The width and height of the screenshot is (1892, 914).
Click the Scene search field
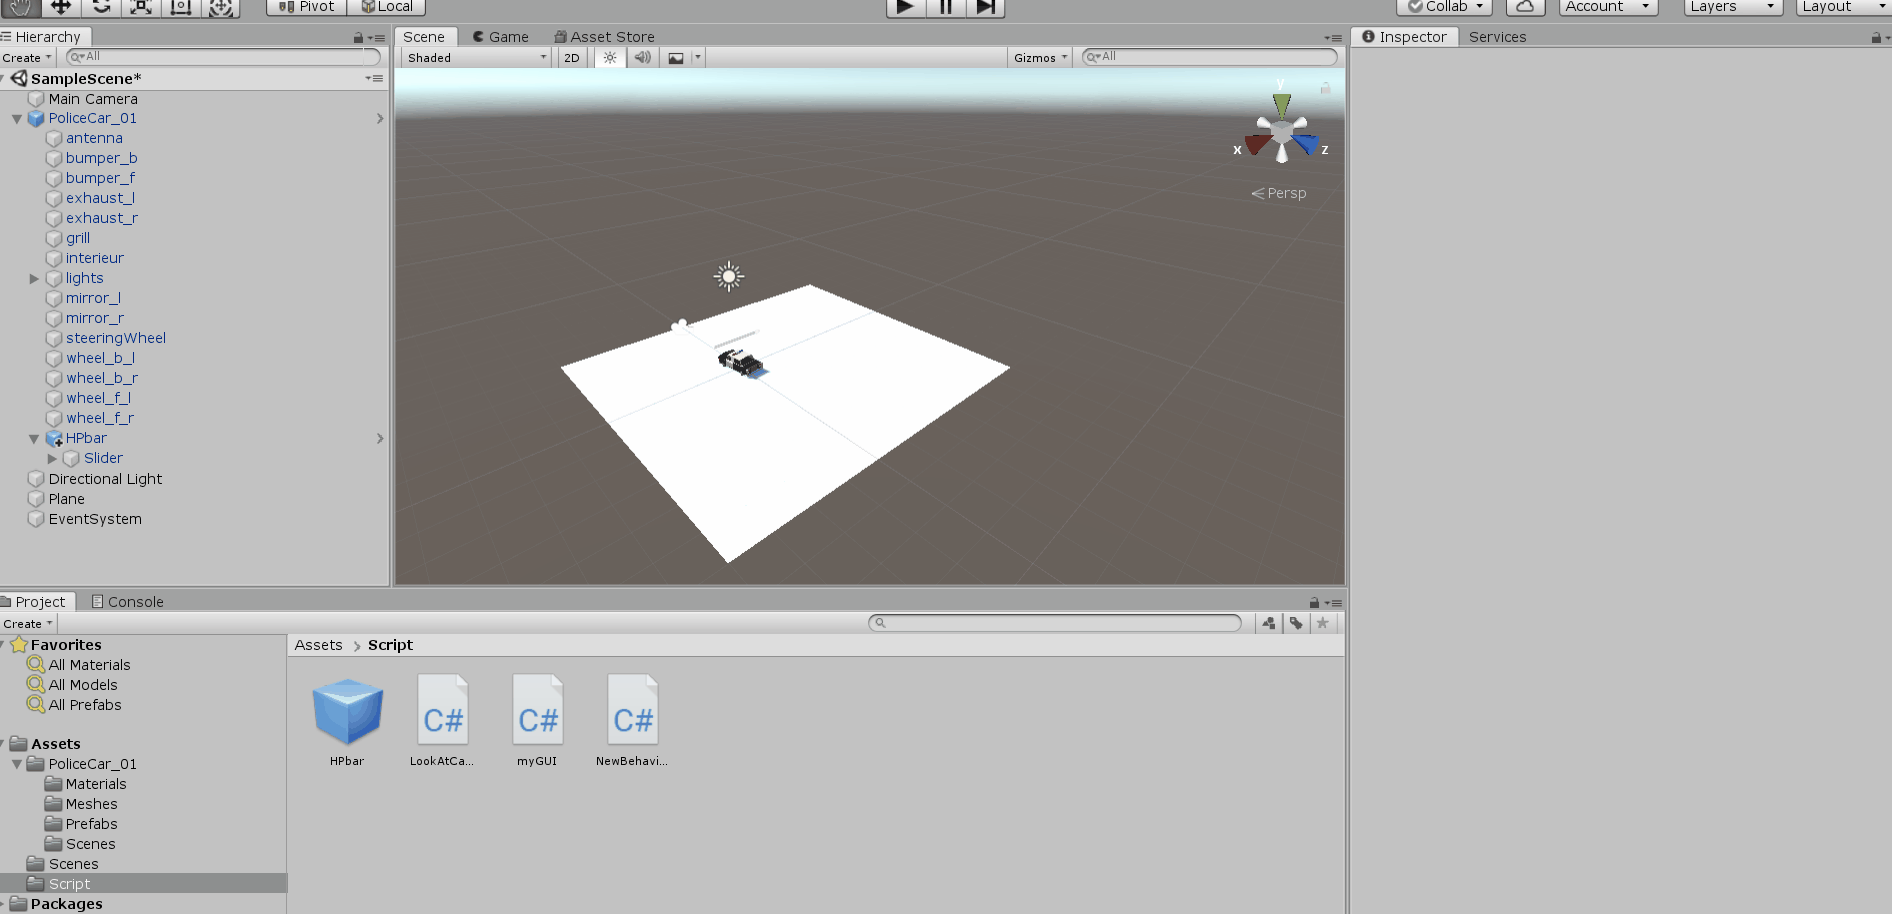pyautogui.click(x=1209, y=57)
